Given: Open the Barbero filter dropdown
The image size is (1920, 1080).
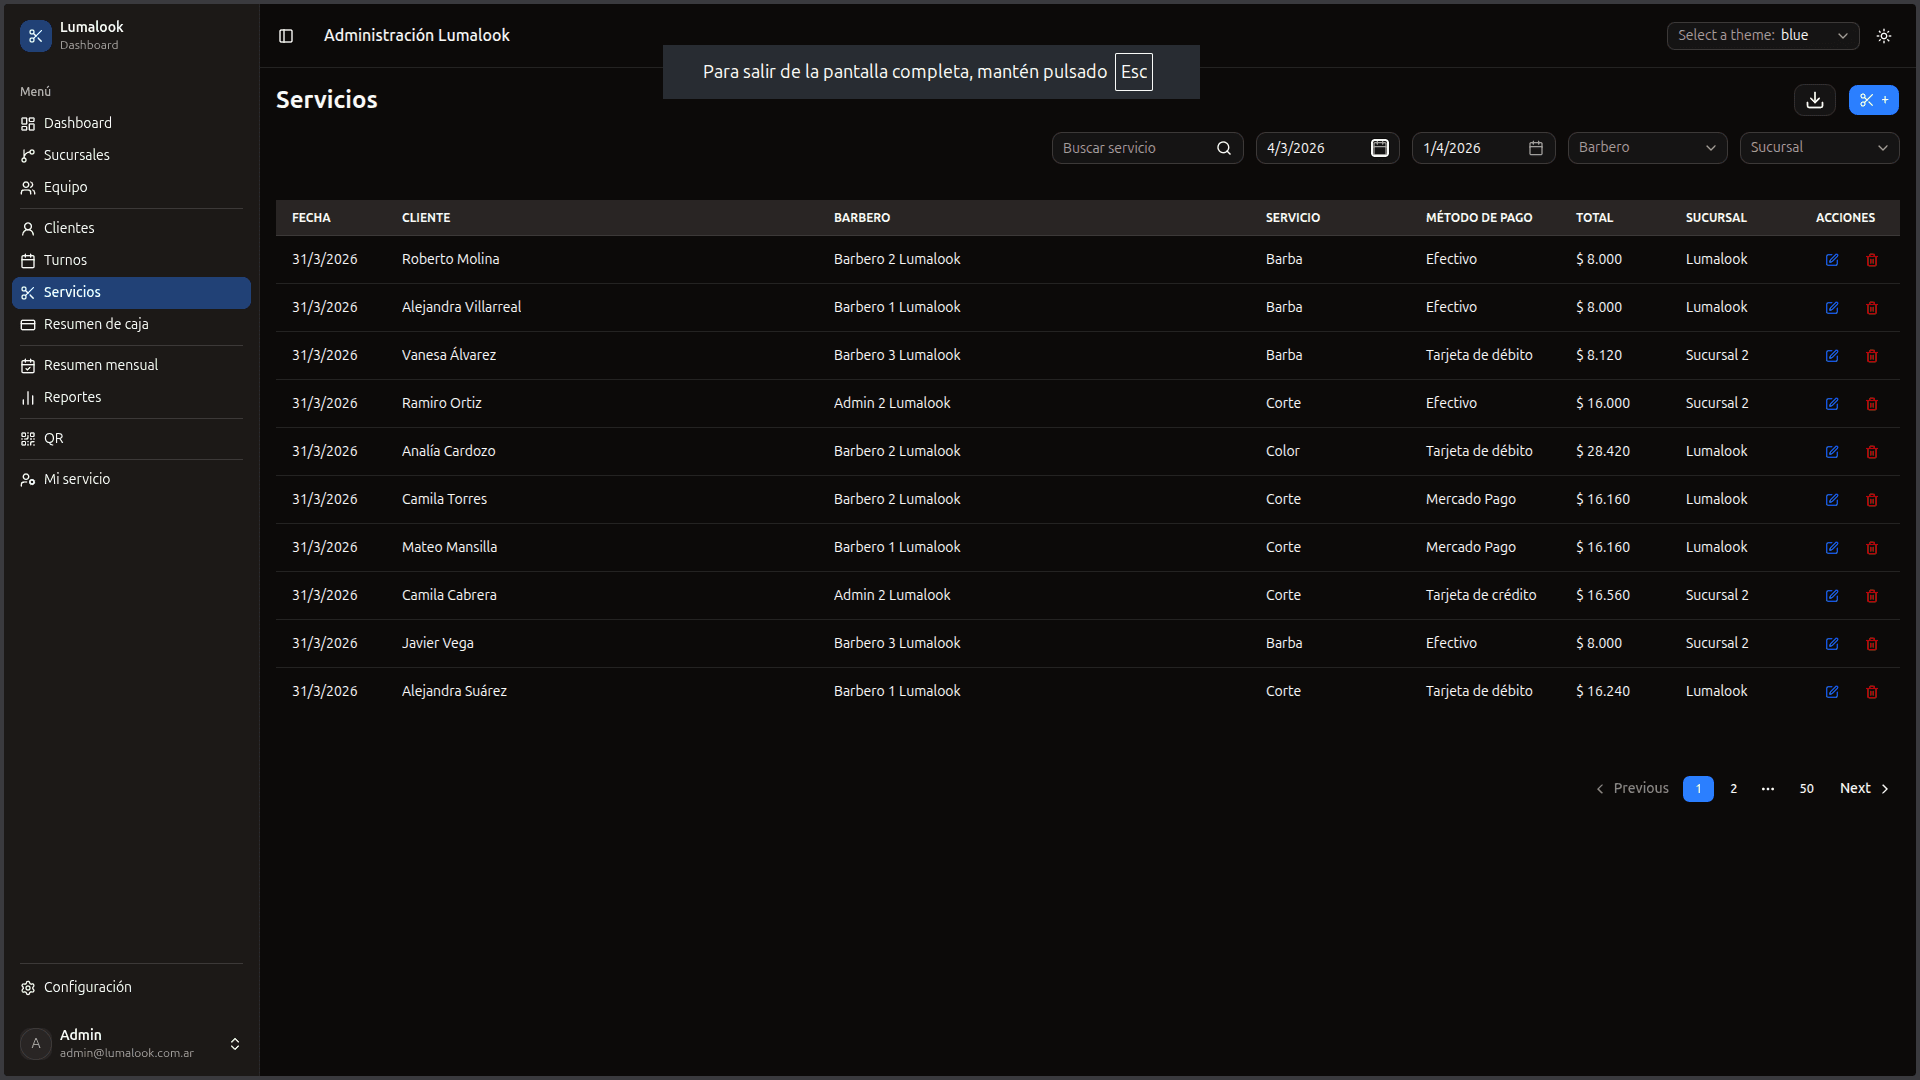Looking at the screenshot, I should tap(1647, 148).
